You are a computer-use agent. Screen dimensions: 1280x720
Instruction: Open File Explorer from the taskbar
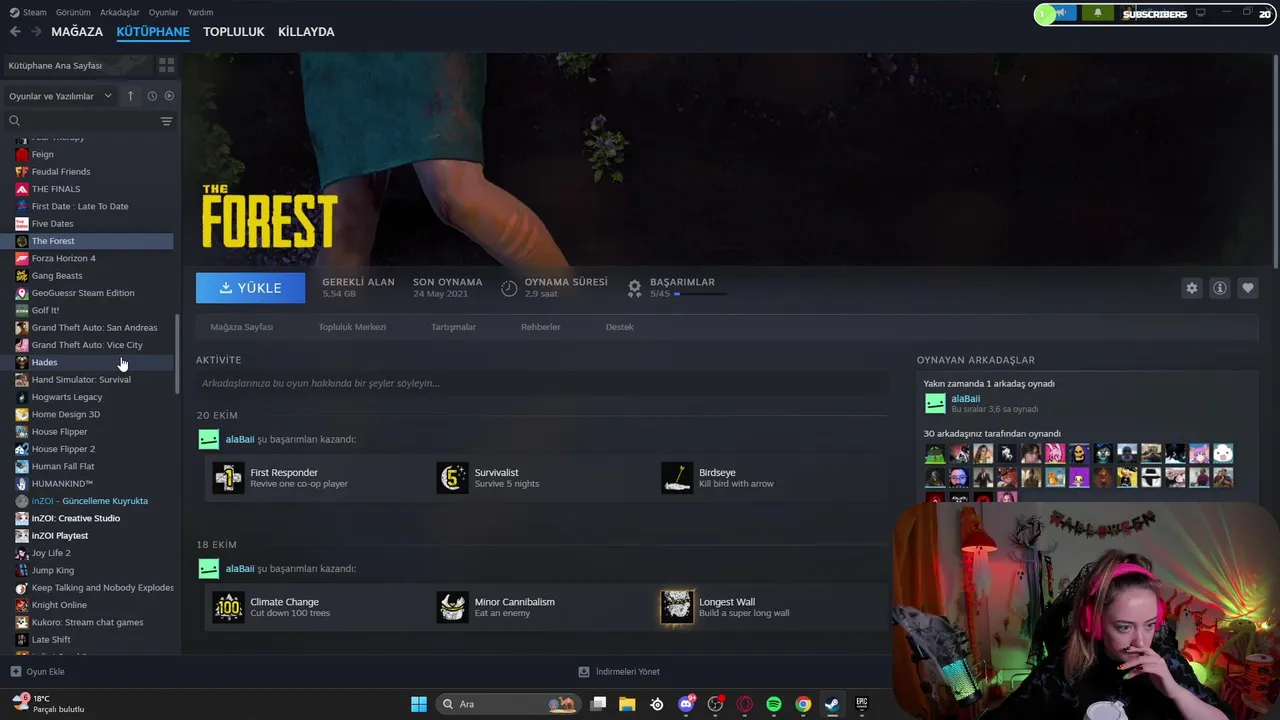pos(627,704)
